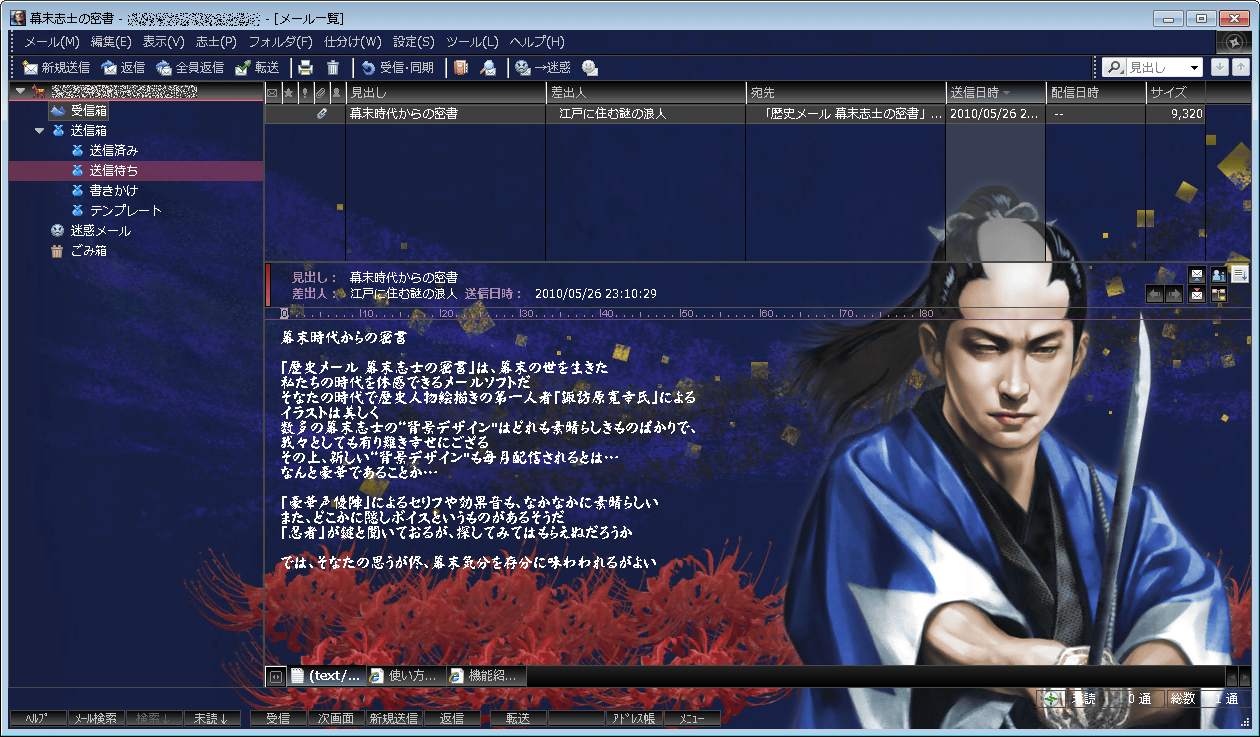Click the thread tree icon in preview header
The height and width of the screenshot is (737, 1260).
[x=1218, y=293]
